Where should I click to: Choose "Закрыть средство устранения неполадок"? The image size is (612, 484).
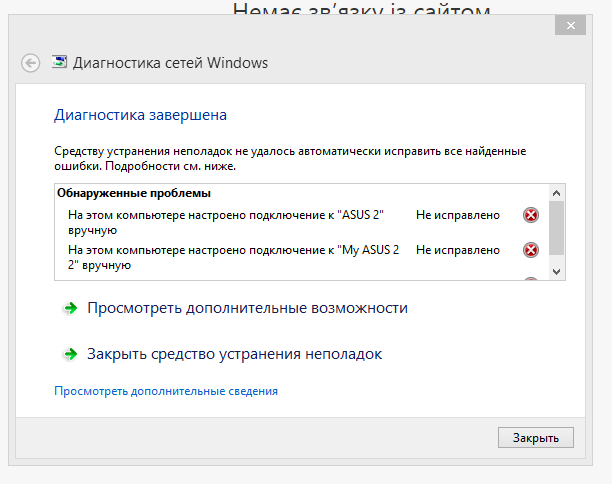(234, 354)
